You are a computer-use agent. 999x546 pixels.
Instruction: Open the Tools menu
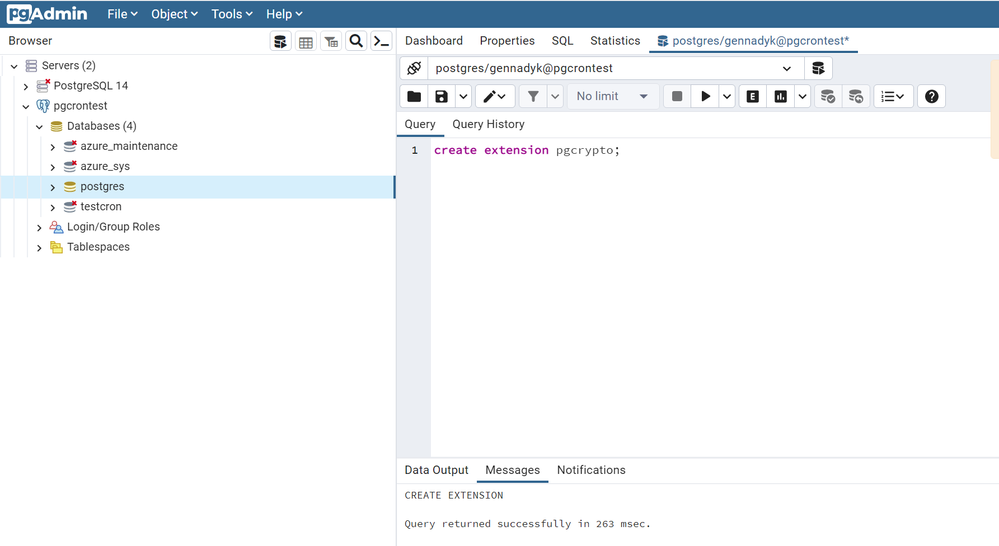tap(232, 14)
